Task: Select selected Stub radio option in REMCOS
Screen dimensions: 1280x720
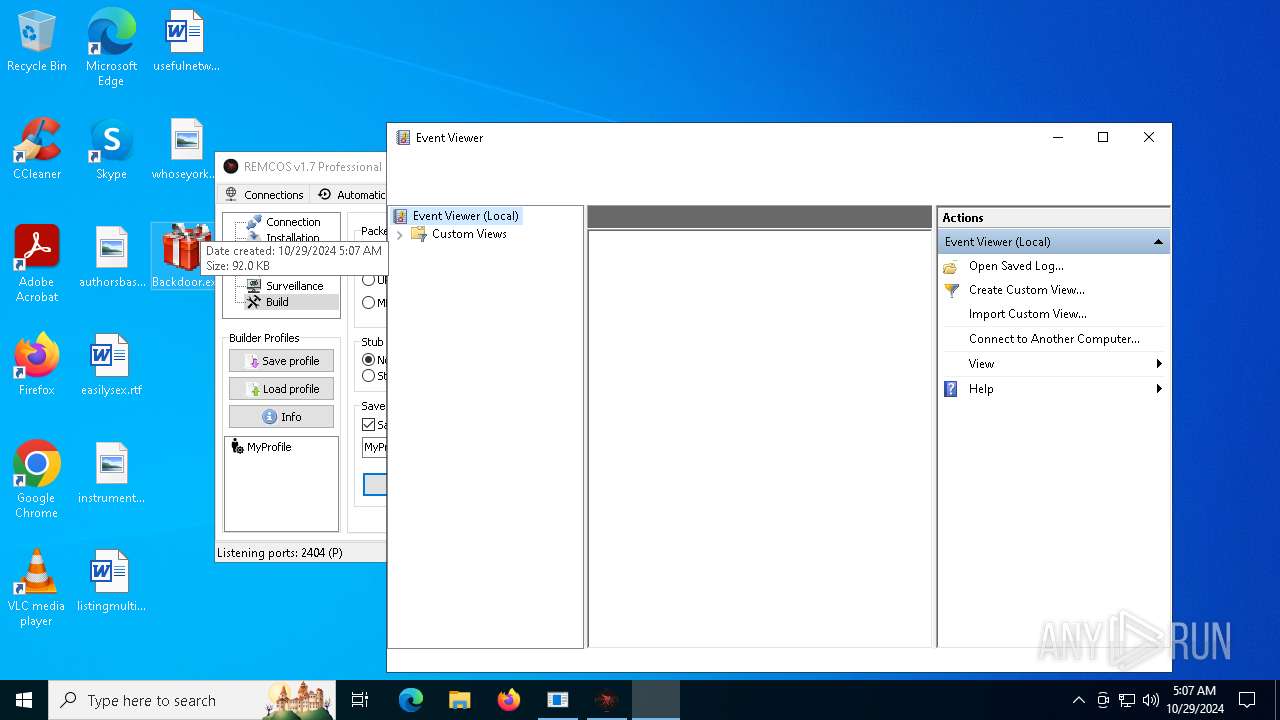Action: 369,360
